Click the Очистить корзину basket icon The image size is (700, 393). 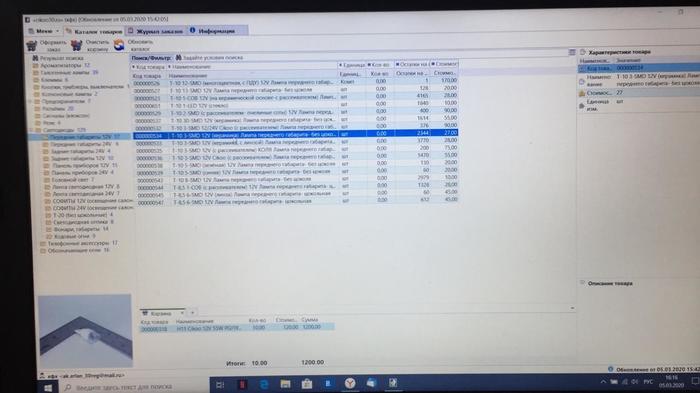[76, 45]
